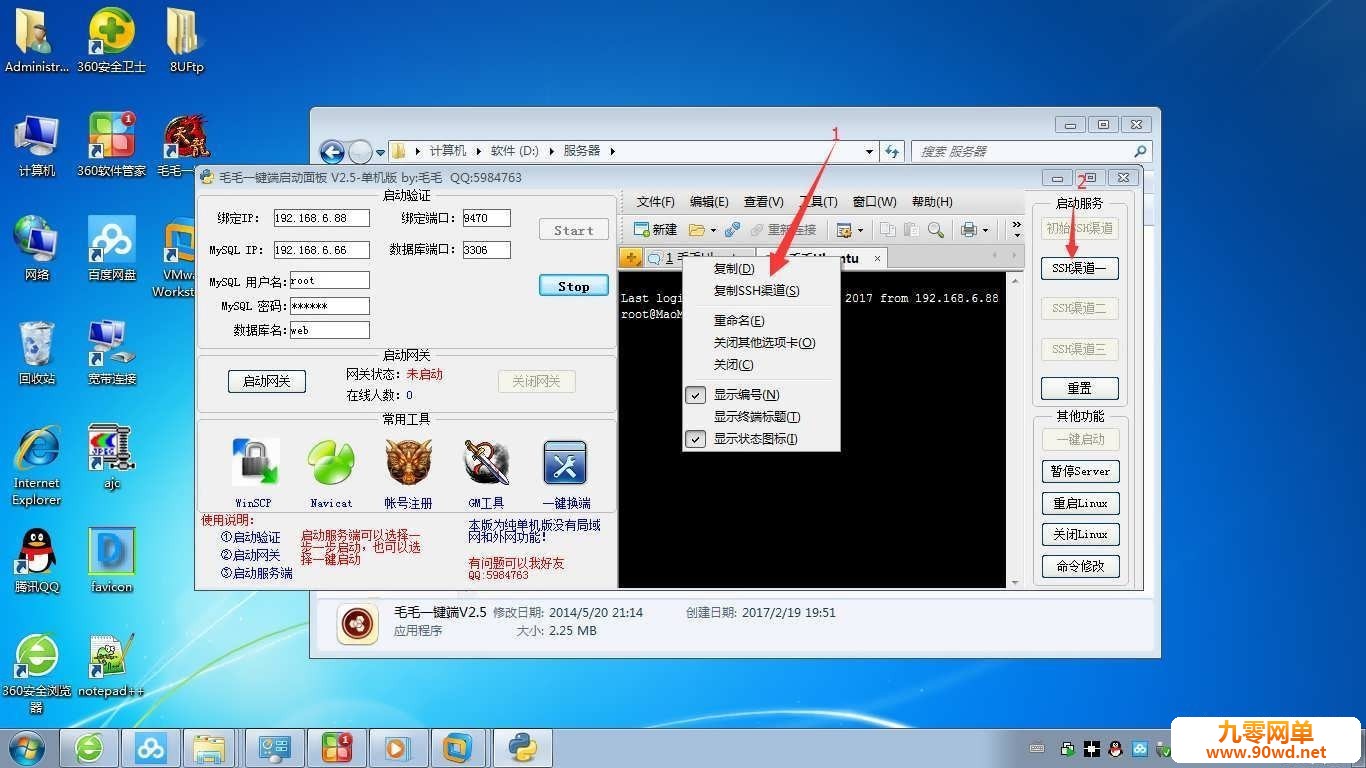Screen dimensions: 1366x768
Task: Open the 计算机 desktop icon
Action: pyautogui.click(x=37, y=146)
